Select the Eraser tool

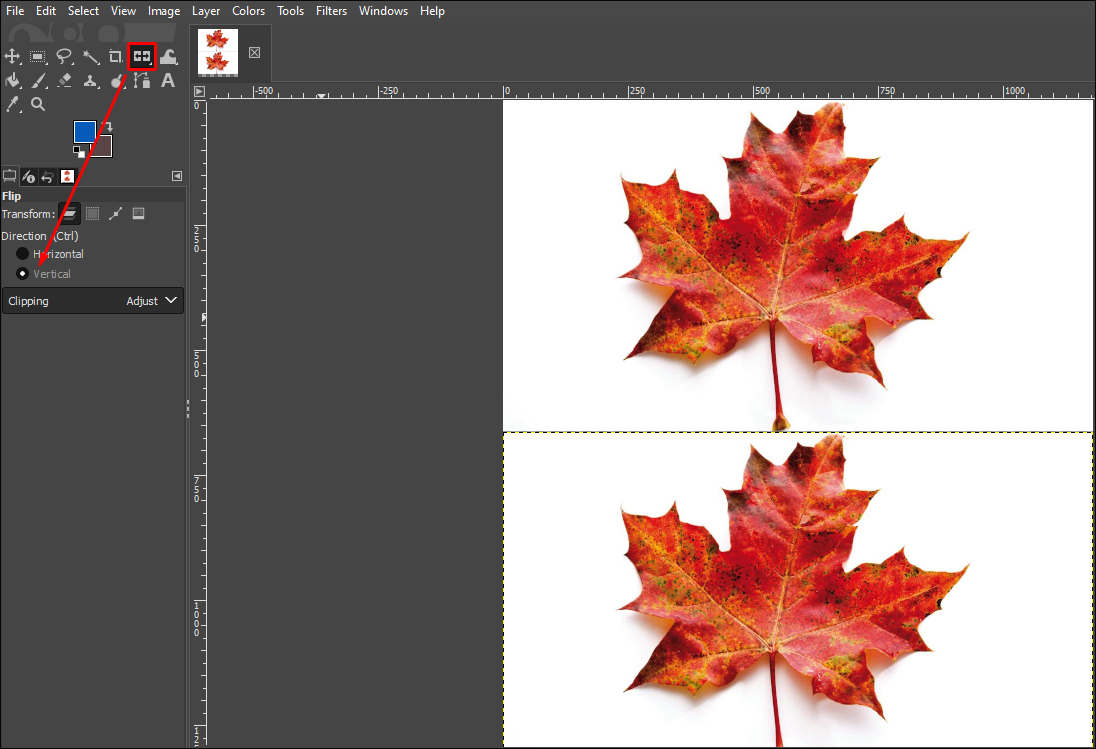64,80
